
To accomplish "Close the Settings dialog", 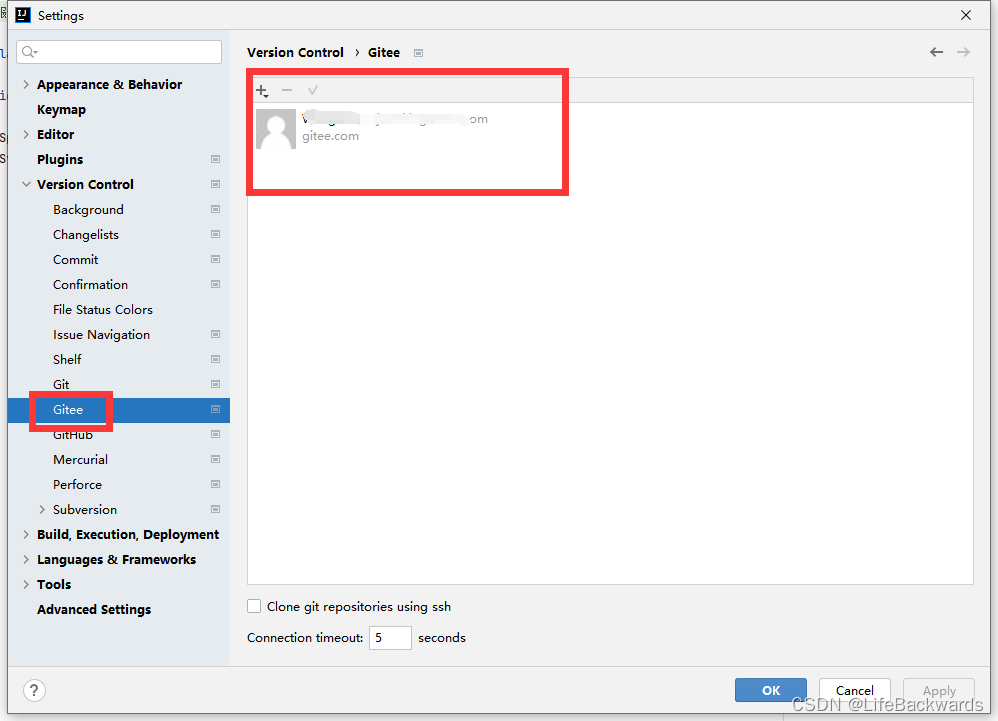I will point(966,15).
